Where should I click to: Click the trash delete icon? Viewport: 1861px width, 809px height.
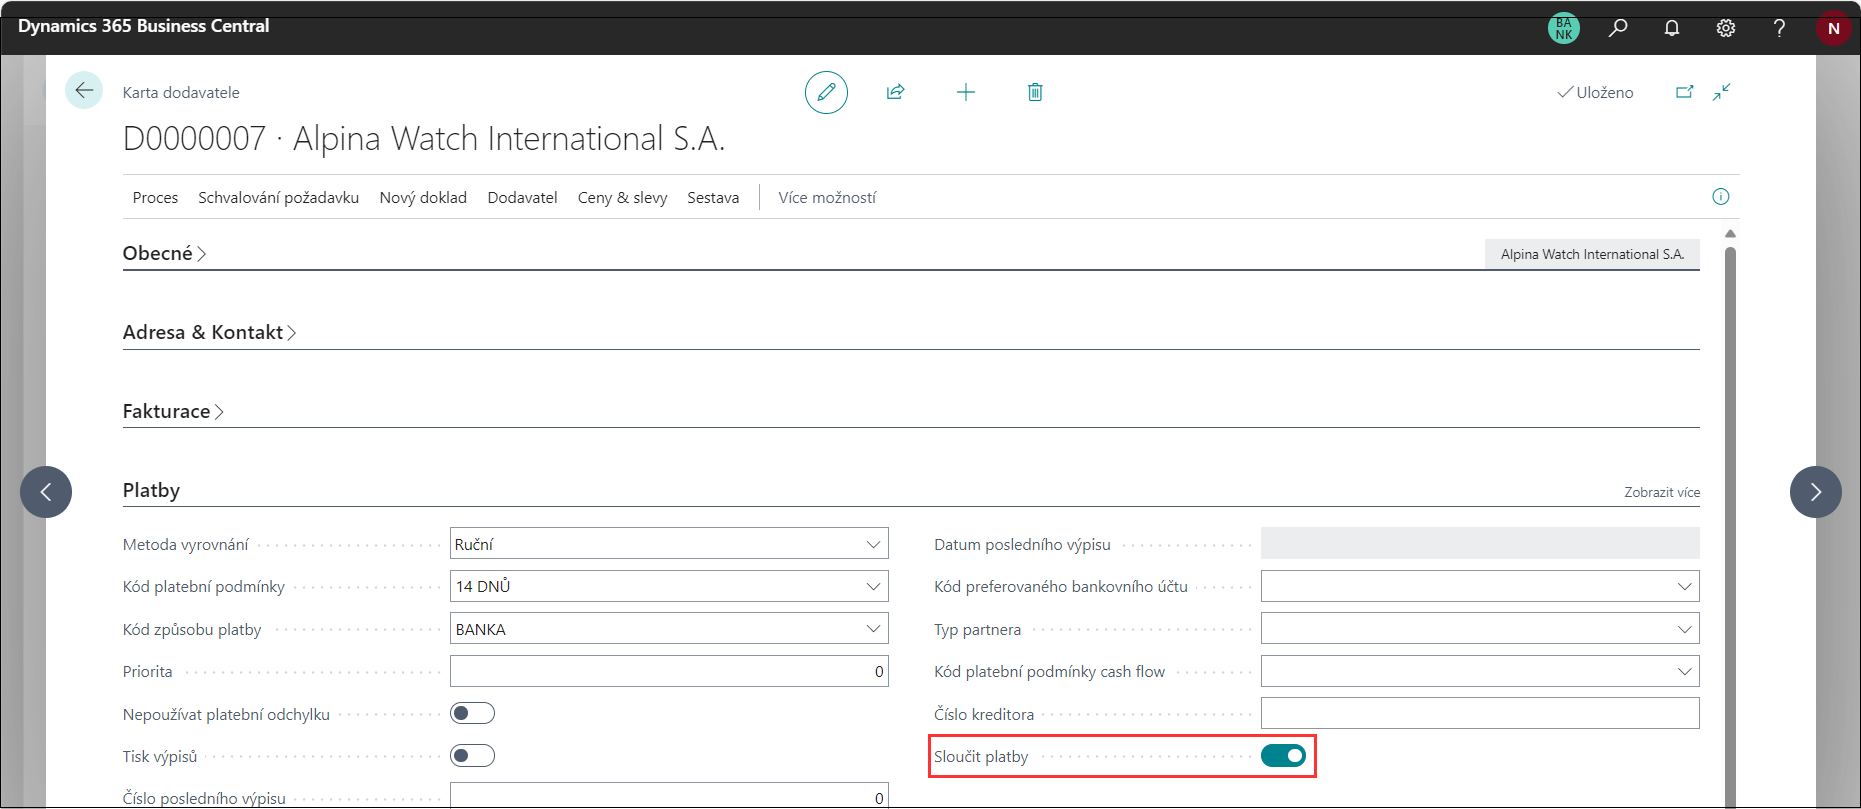(1035, 92)
